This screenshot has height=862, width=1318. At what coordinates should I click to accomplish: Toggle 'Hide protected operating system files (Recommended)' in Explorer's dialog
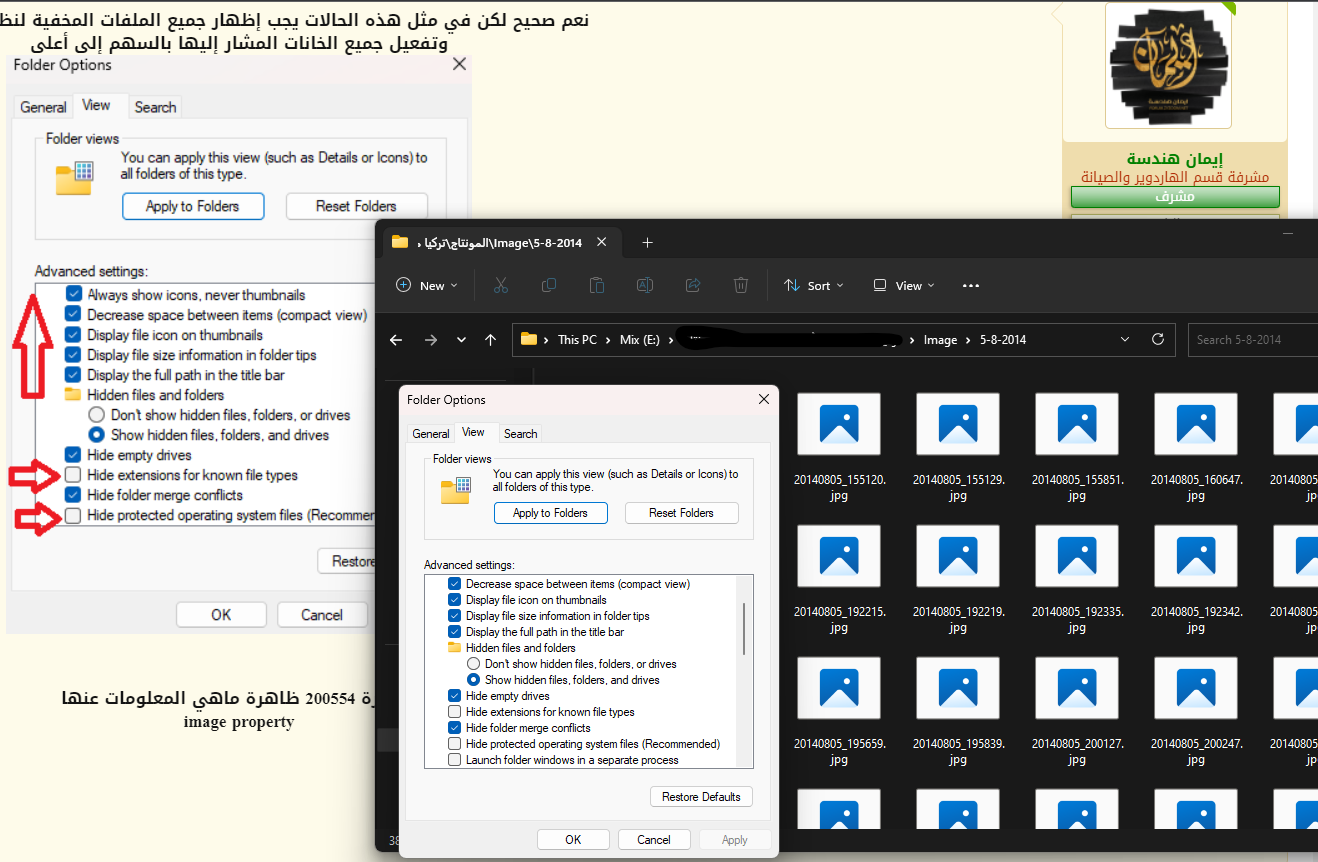pyautogui.click(x=455, y=744)
